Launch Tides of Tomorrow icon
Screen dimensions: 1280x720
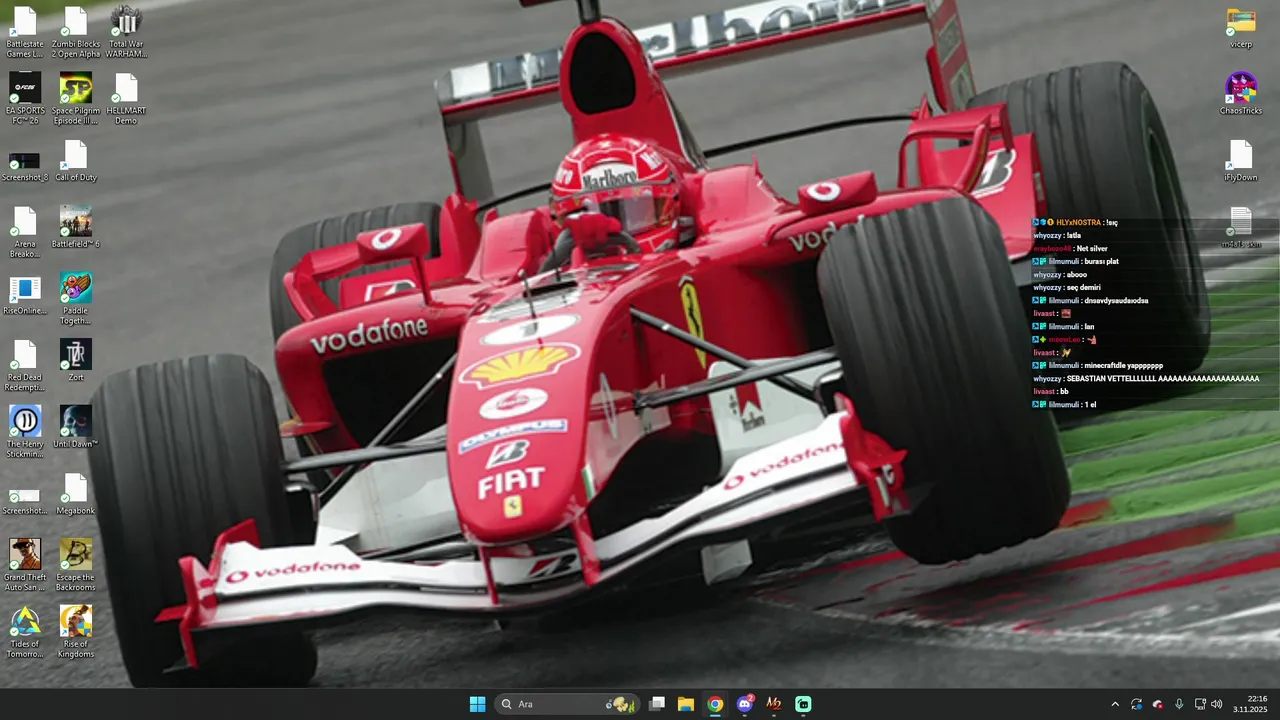tap(25, 633)
